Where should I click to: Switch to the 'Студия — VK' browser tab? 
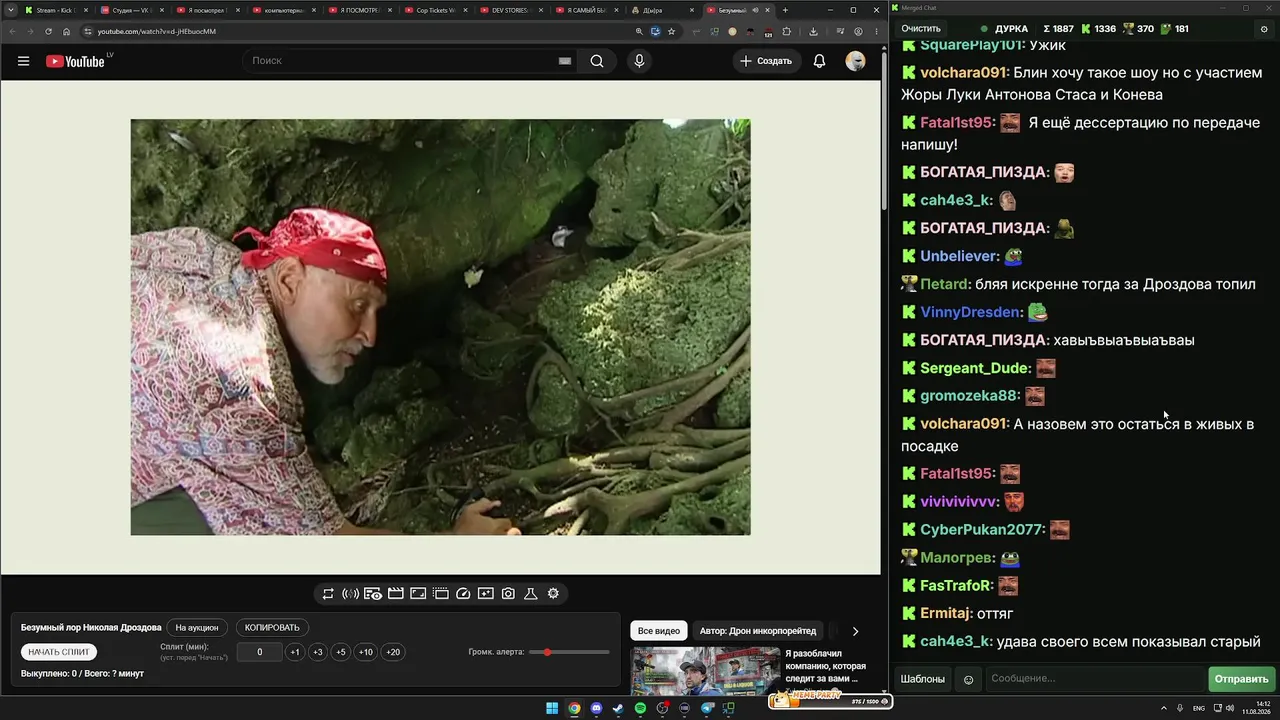pyautogui.click(x=132, y=10)
